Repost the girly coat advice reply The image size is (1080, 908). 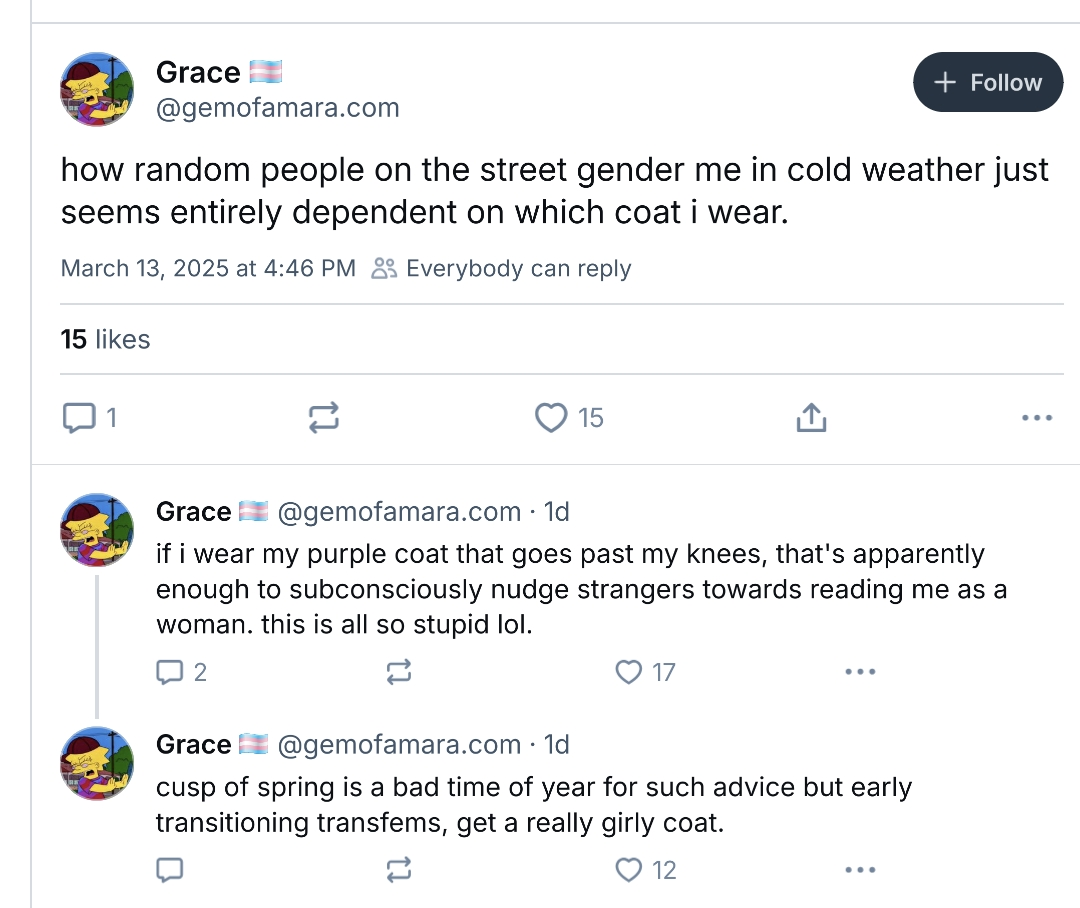(x=398, y=870)
